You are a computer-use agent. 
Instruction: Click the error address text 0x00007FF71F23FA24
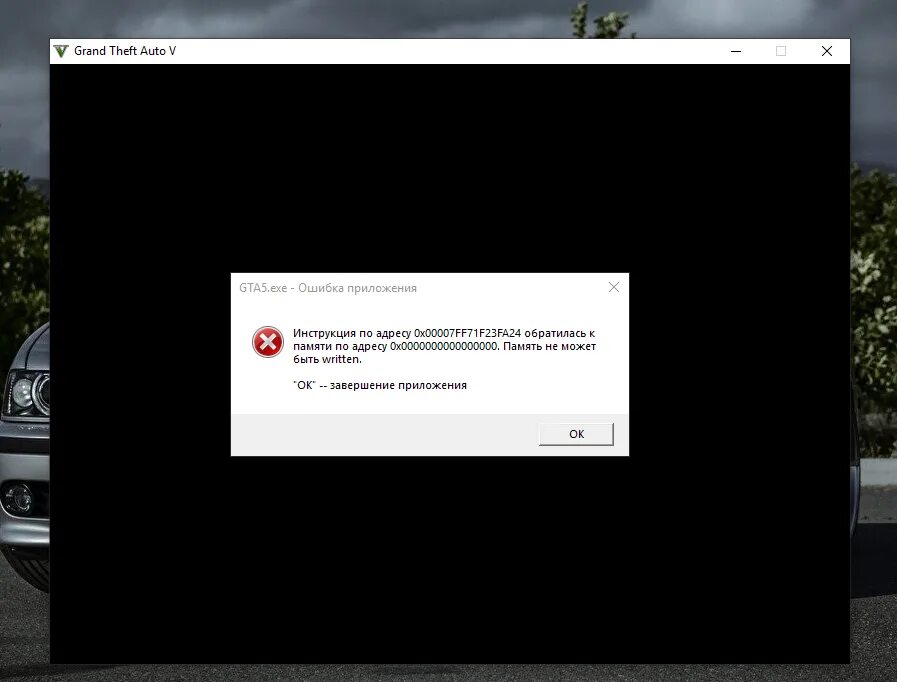tap(467, 333)
